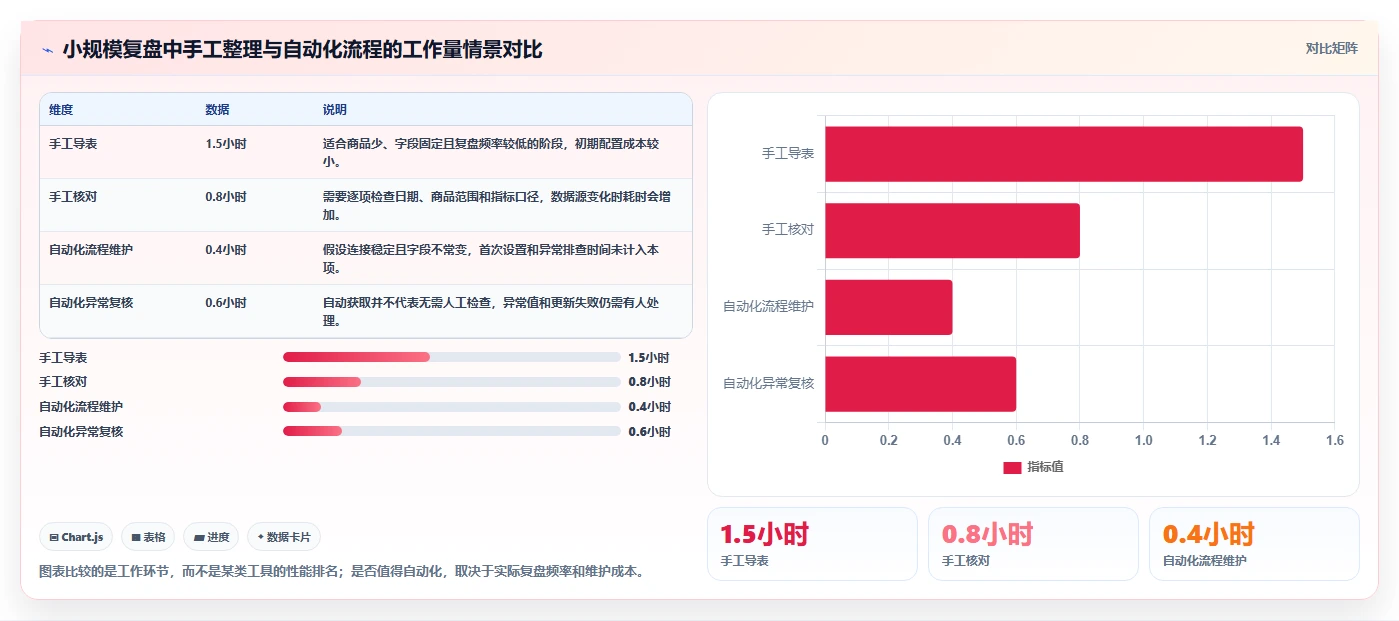Click the 手工核对 bar in chart
Screen dimensions: 1399x621
(x=952, y=230)
